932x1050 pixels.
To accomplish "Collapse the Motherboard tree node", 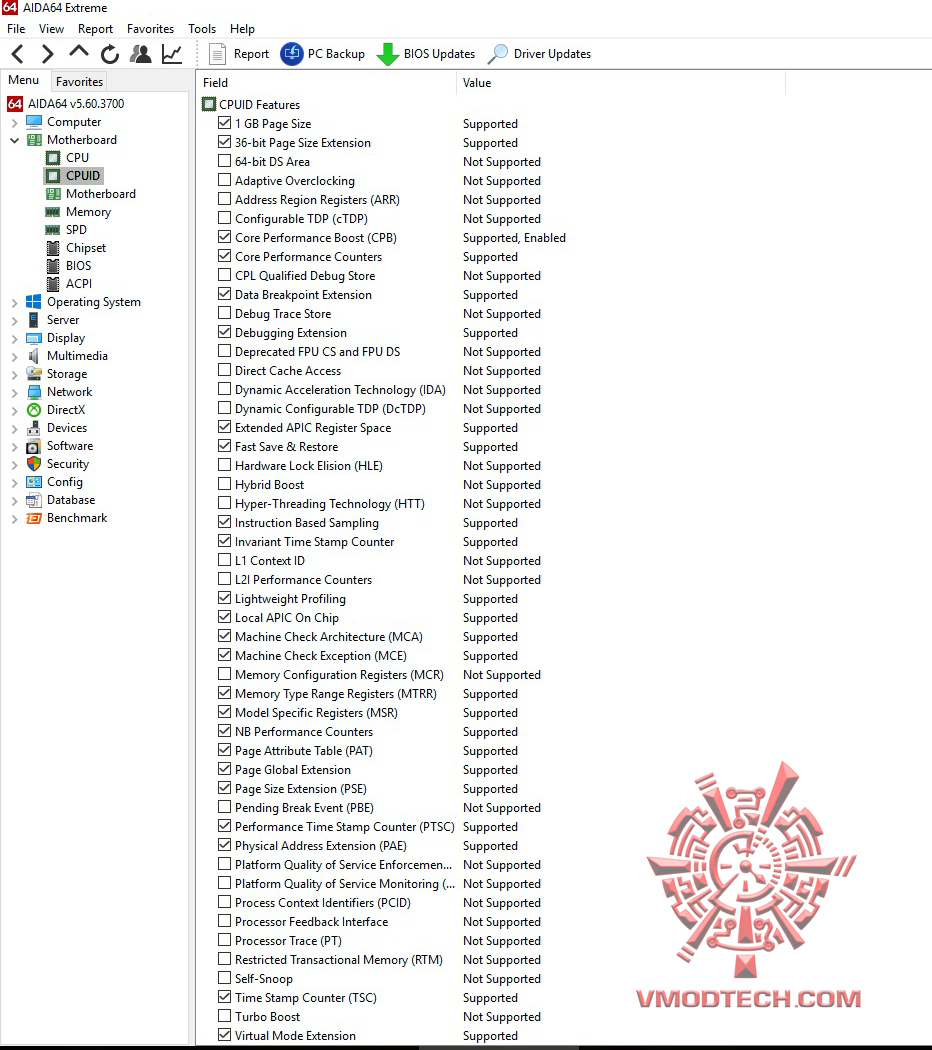I will coord(14,141).
